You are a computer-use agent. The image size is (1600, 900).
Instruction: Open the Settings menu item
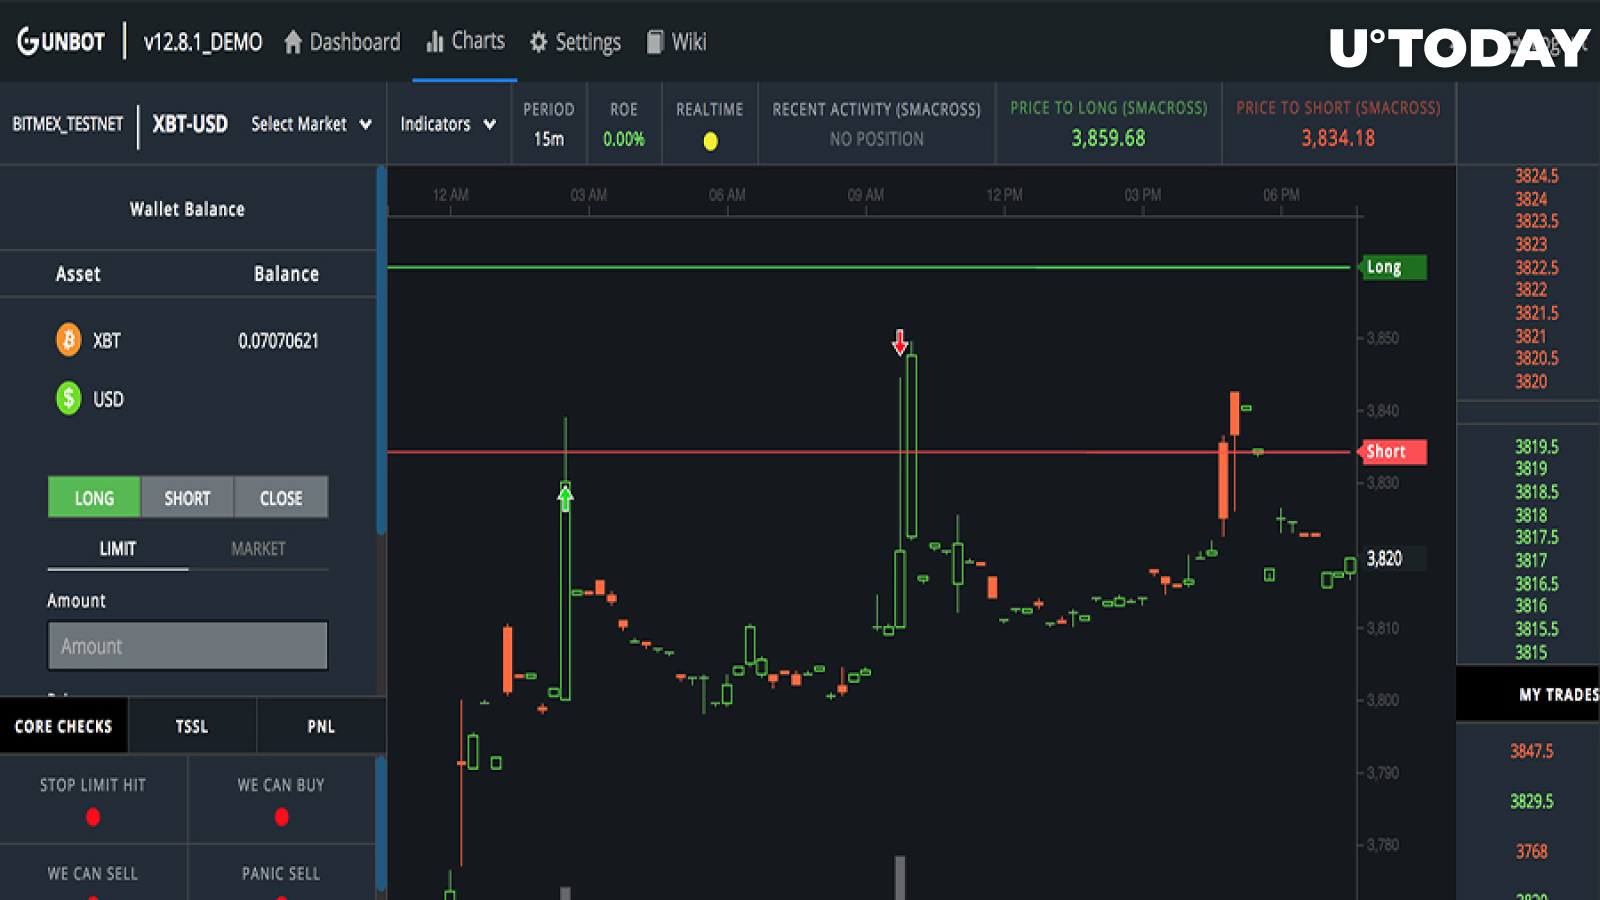[575, 42]
